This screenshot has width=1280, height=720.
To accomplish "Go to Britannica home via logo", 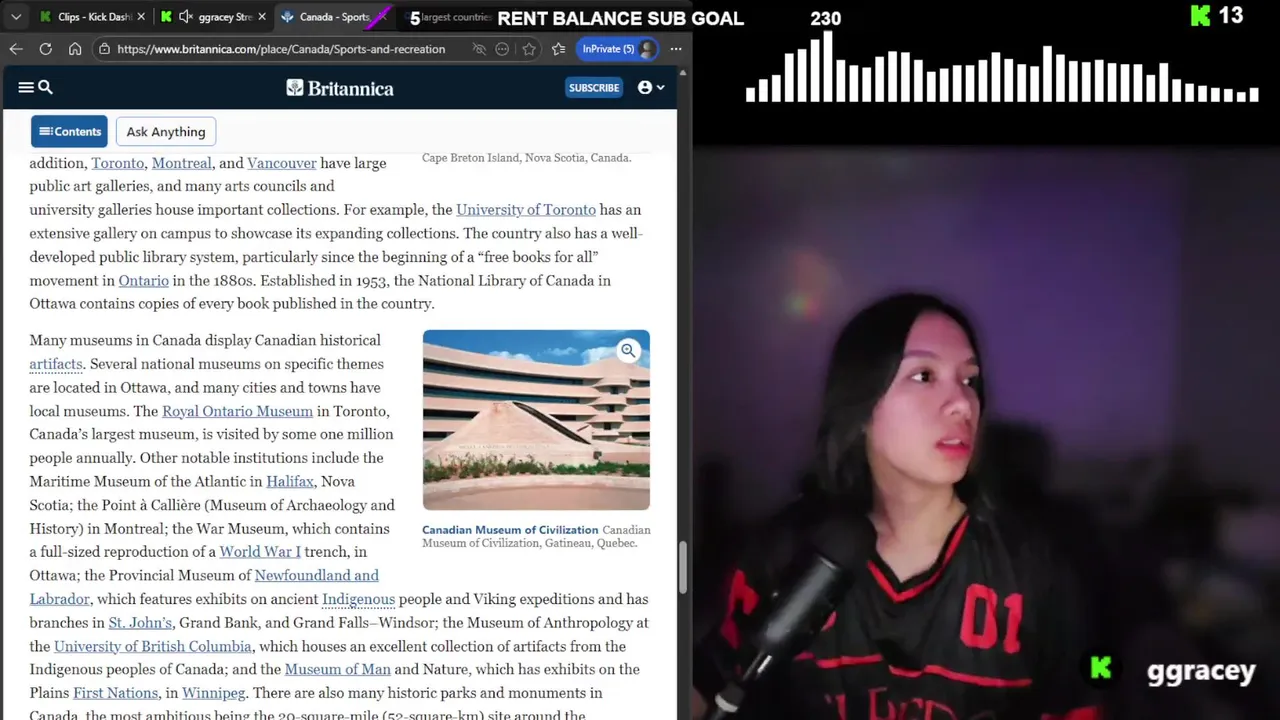I will (340, 88).
